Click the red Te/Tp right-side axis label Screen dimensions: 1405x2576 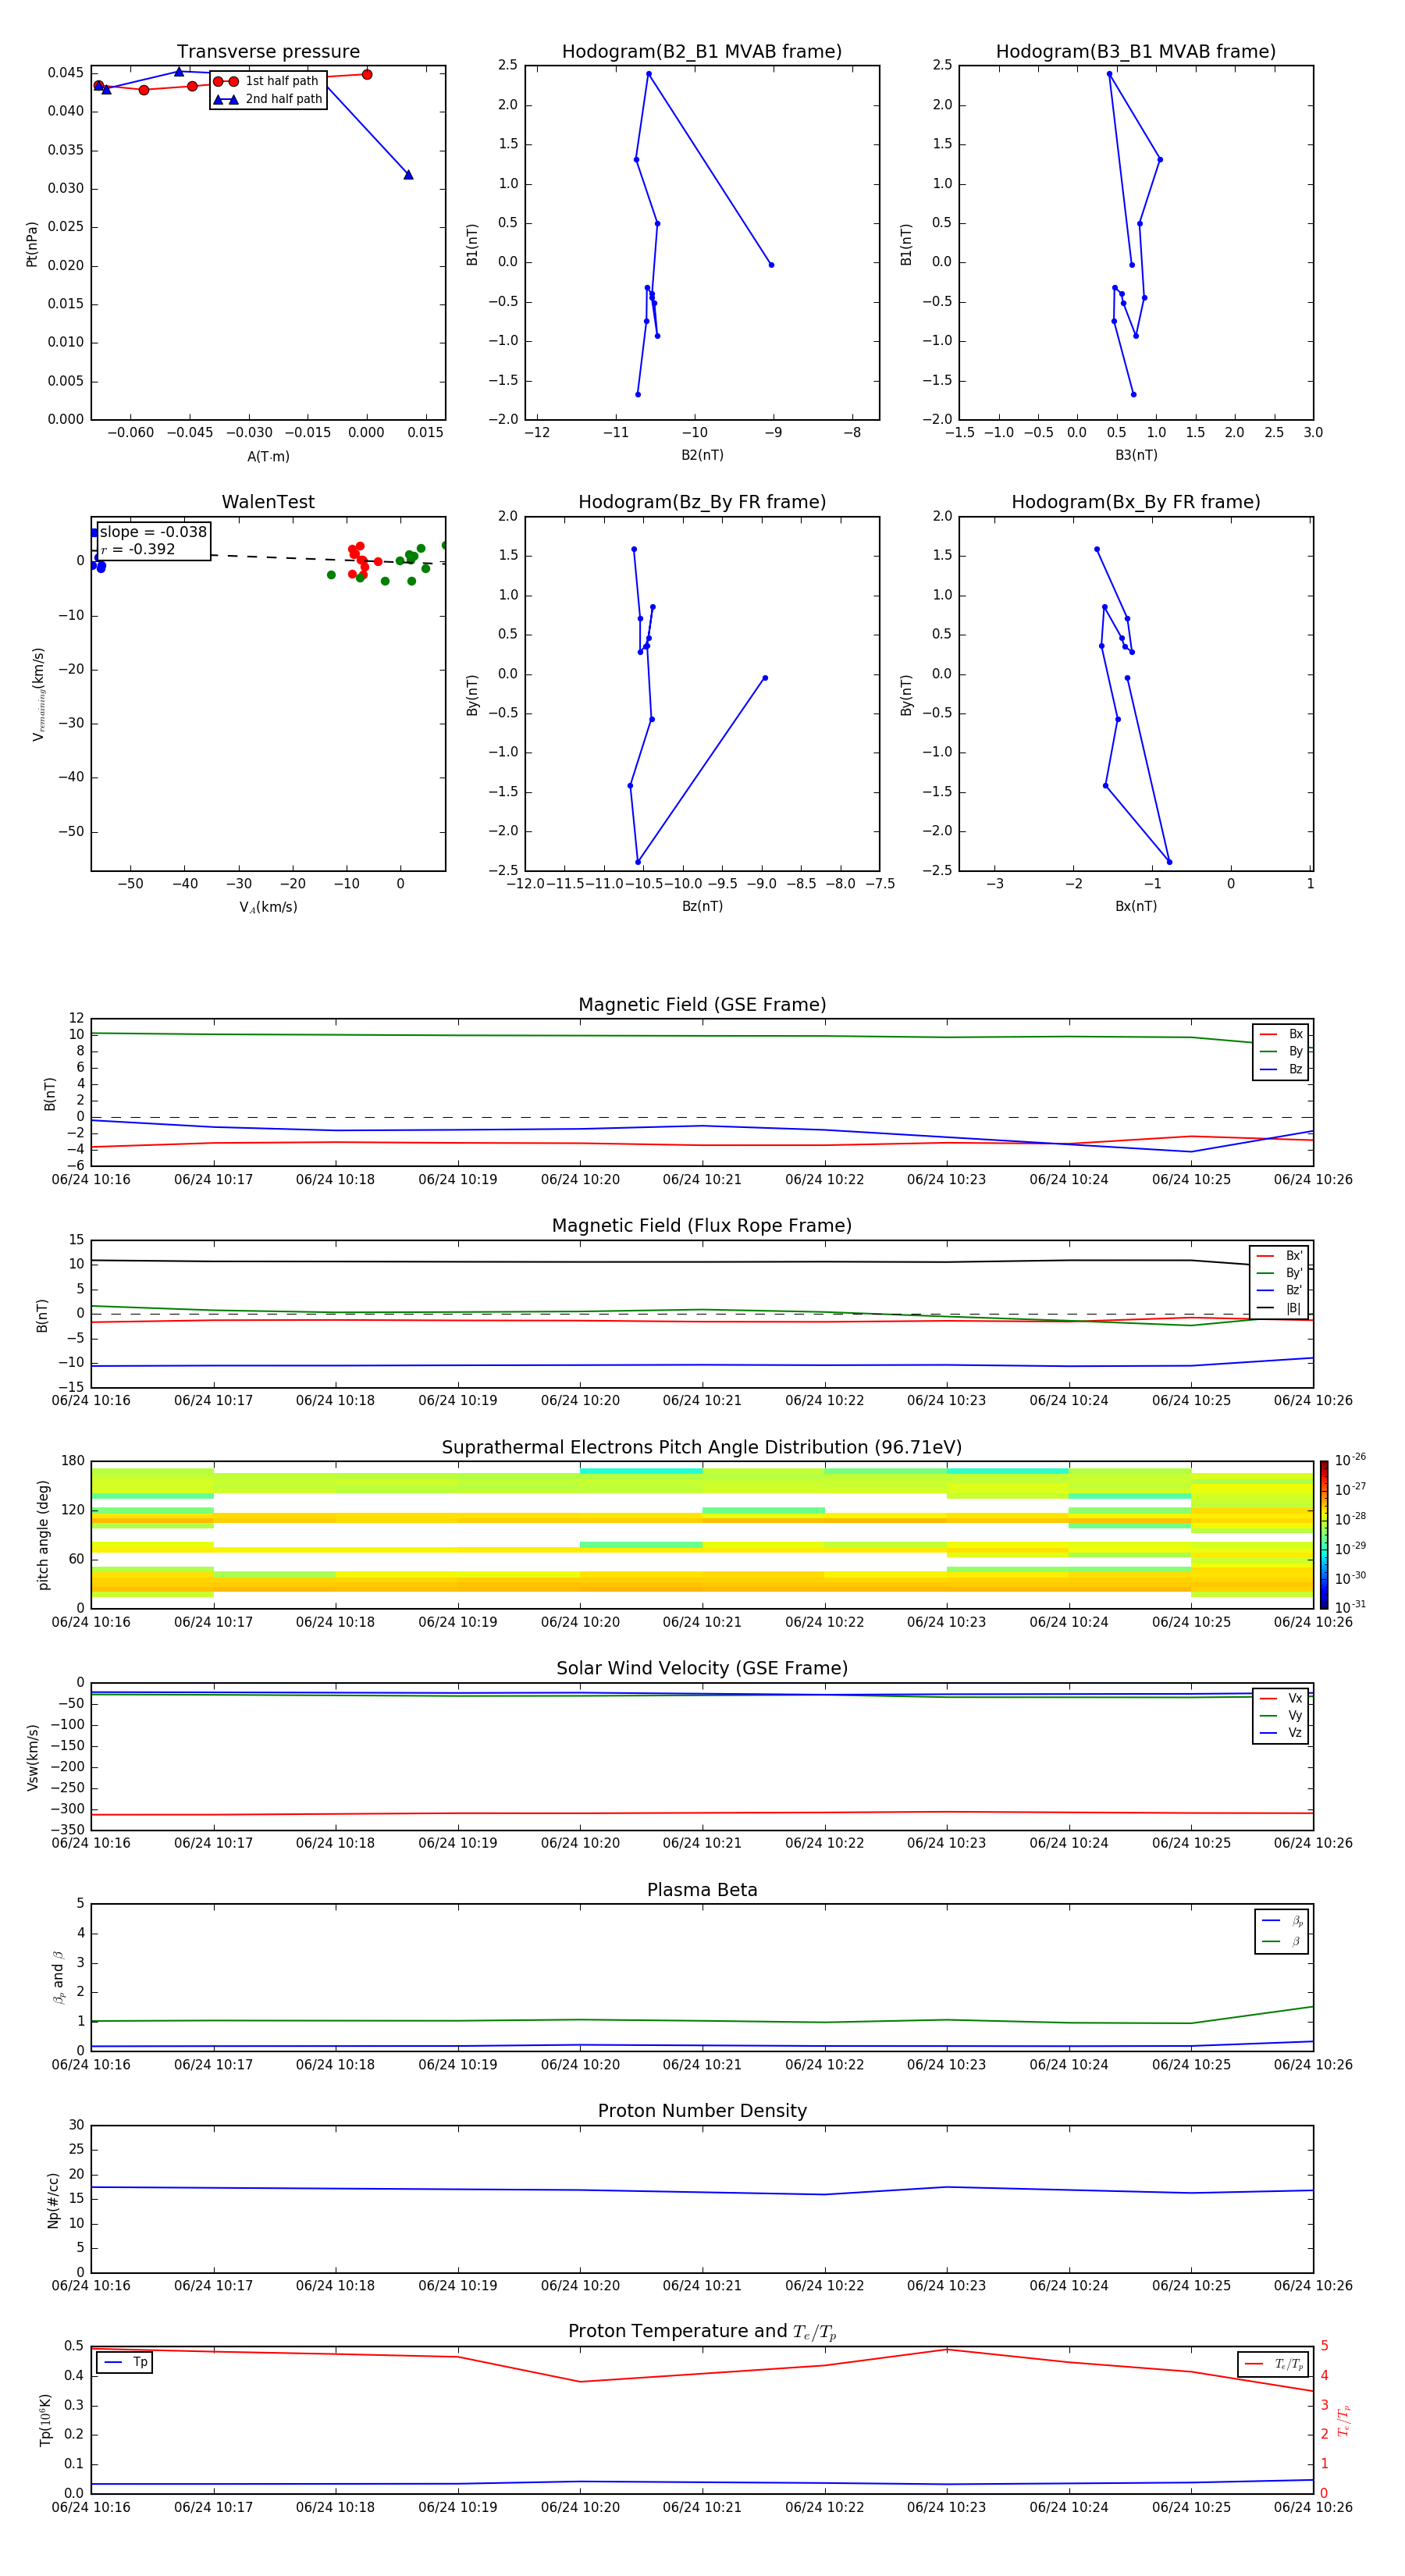pos(1344,2420)
